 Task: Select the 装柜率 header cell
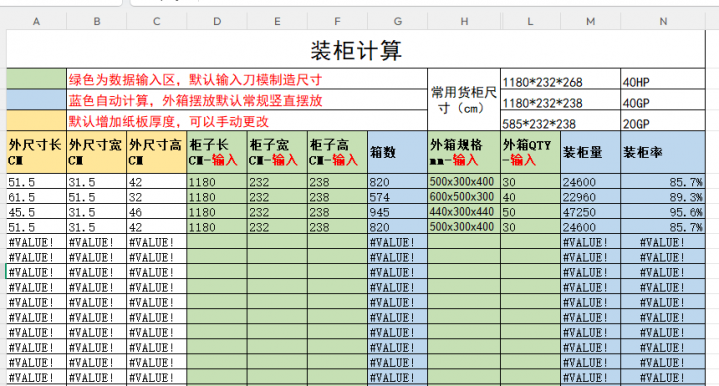663,152
